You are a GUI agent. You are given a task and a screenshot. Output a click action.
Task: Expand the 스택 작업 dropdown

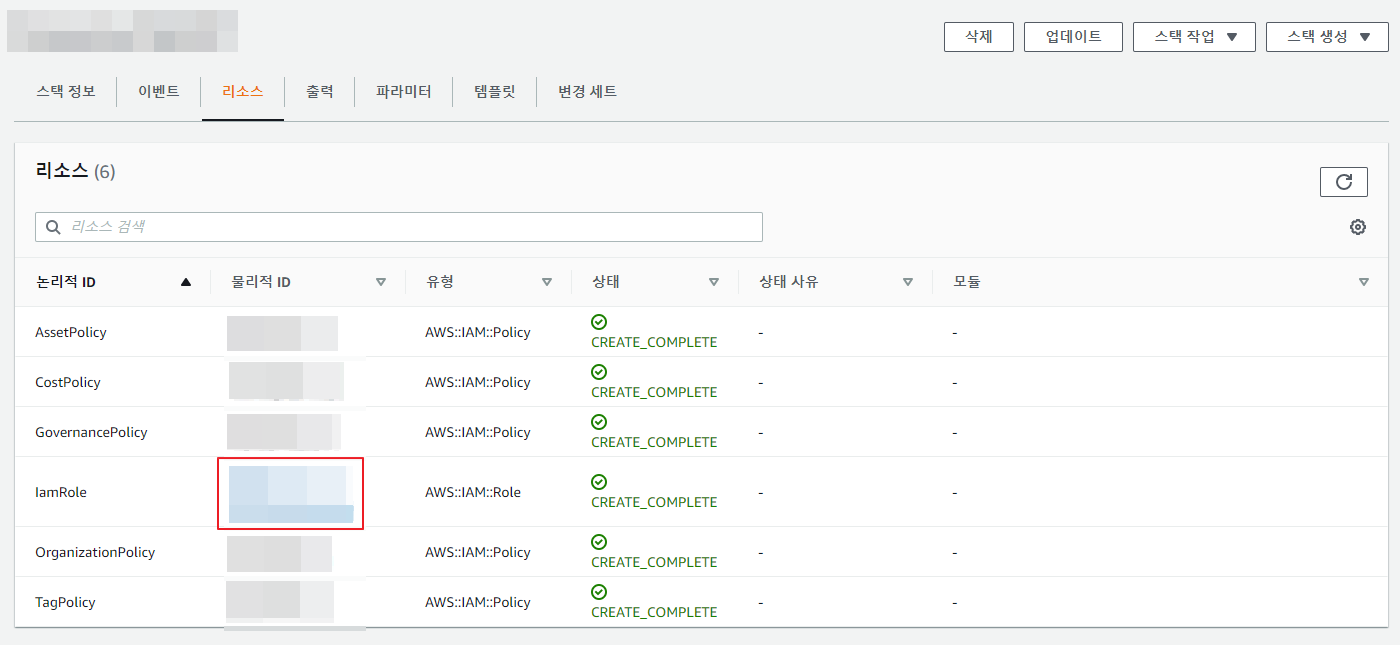tap(1195, 37)
